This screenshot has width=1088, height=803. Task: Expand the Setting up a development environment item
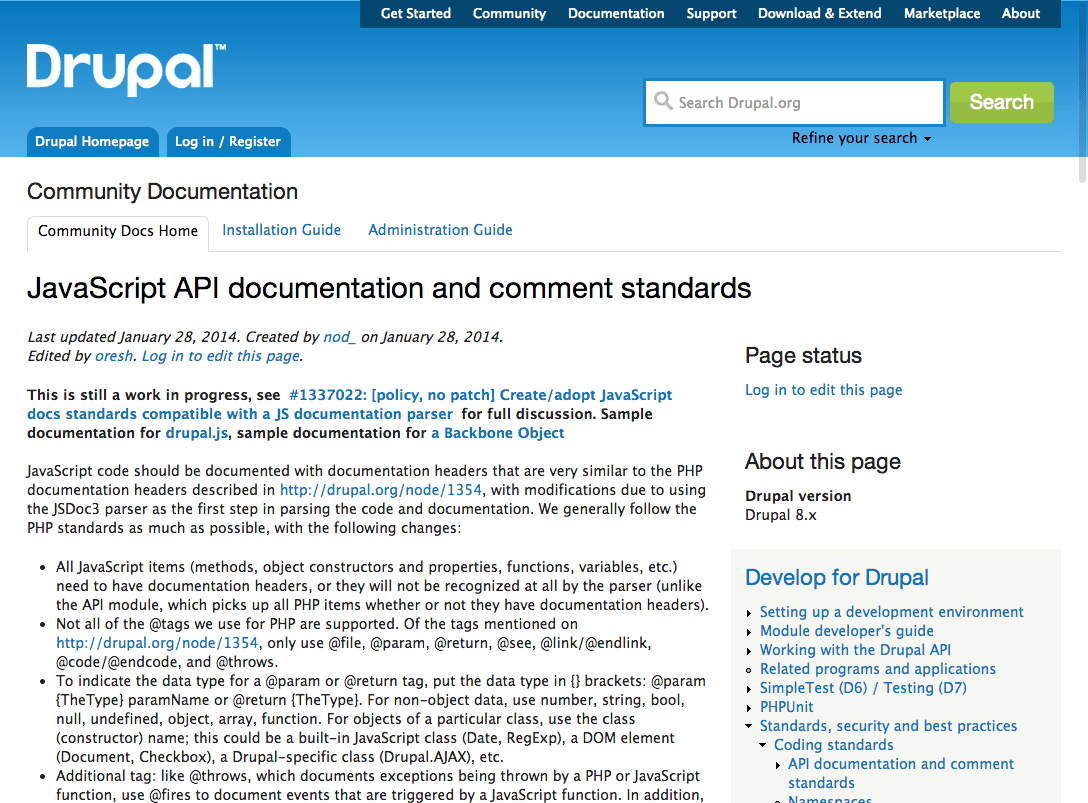click(x=750, y=613)
